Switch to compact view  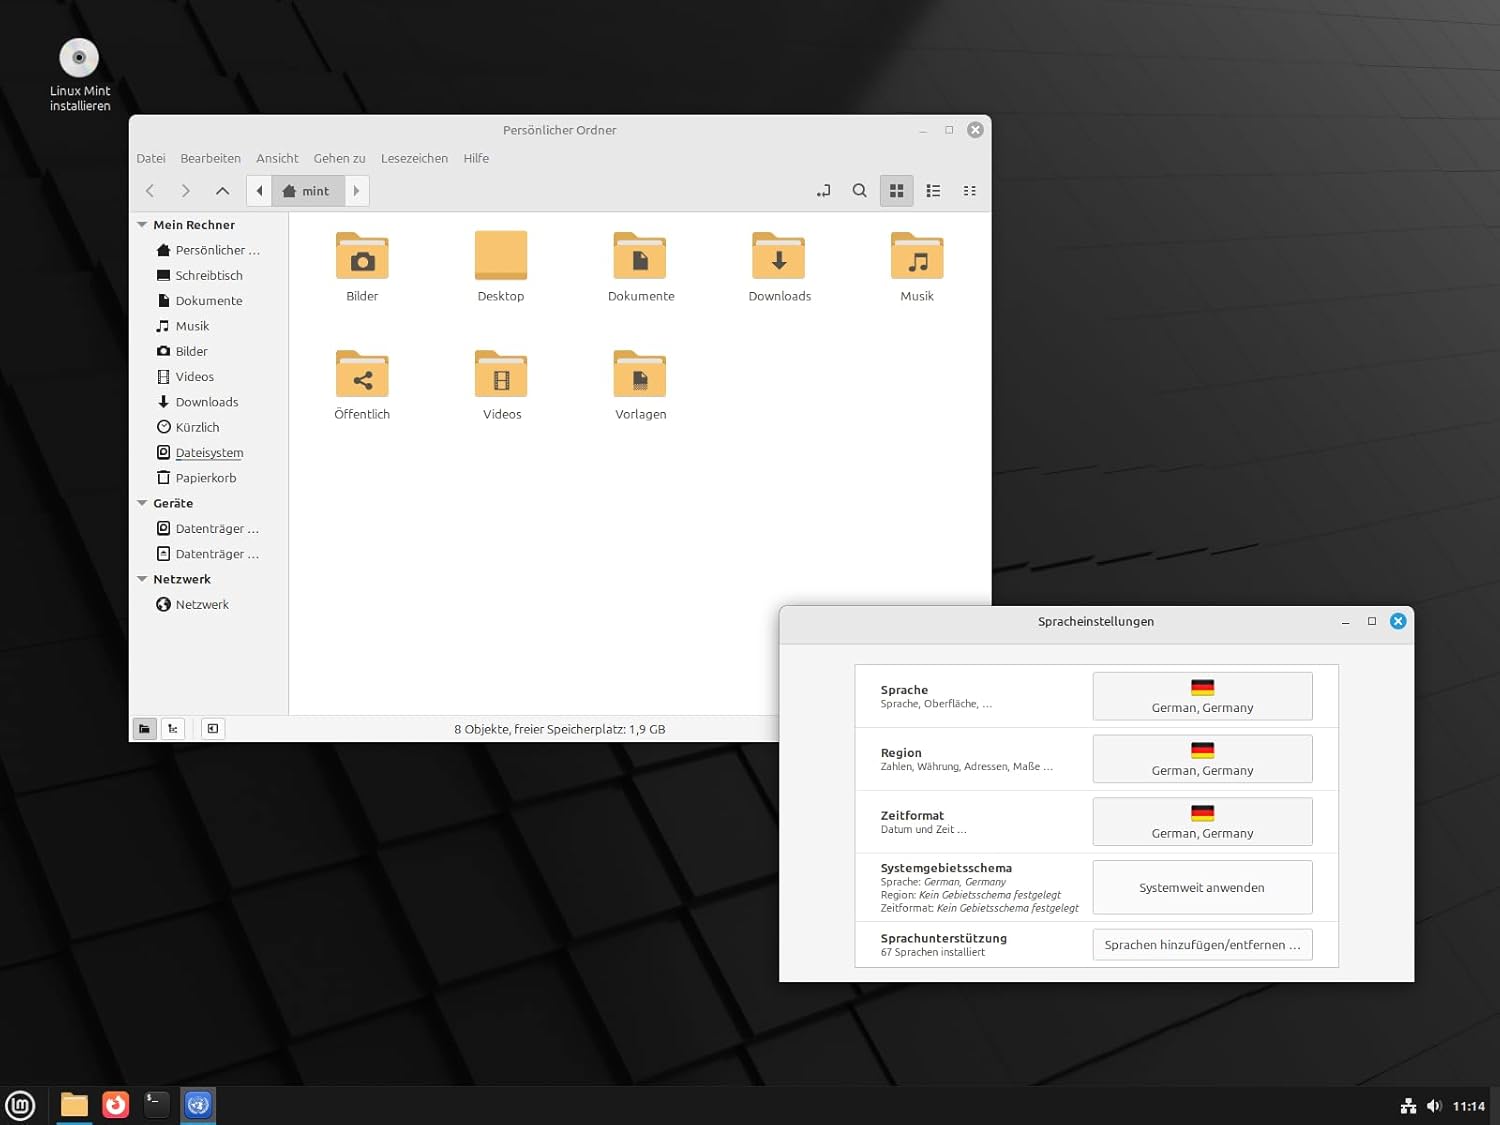tap(969, 191)
